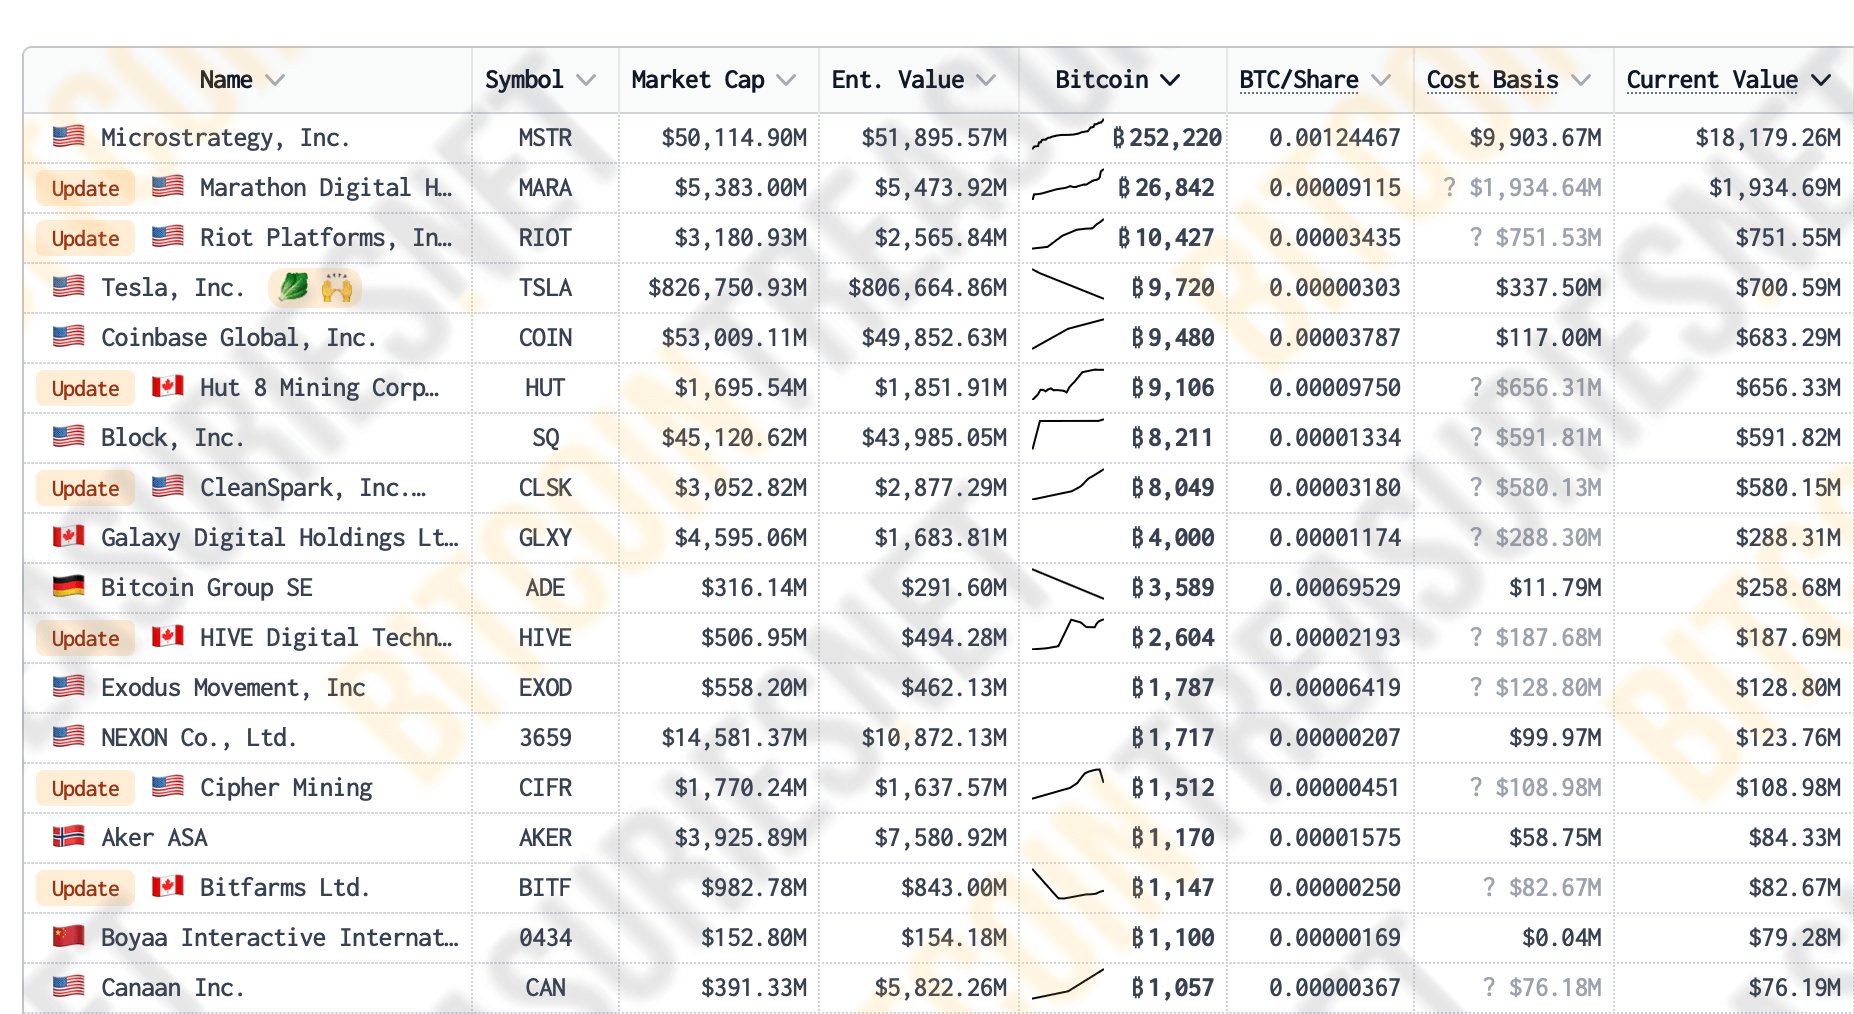Sort by the Symbol column header
The width and height of the screenshot is (1854, 1014).
[x=540, y=80]
